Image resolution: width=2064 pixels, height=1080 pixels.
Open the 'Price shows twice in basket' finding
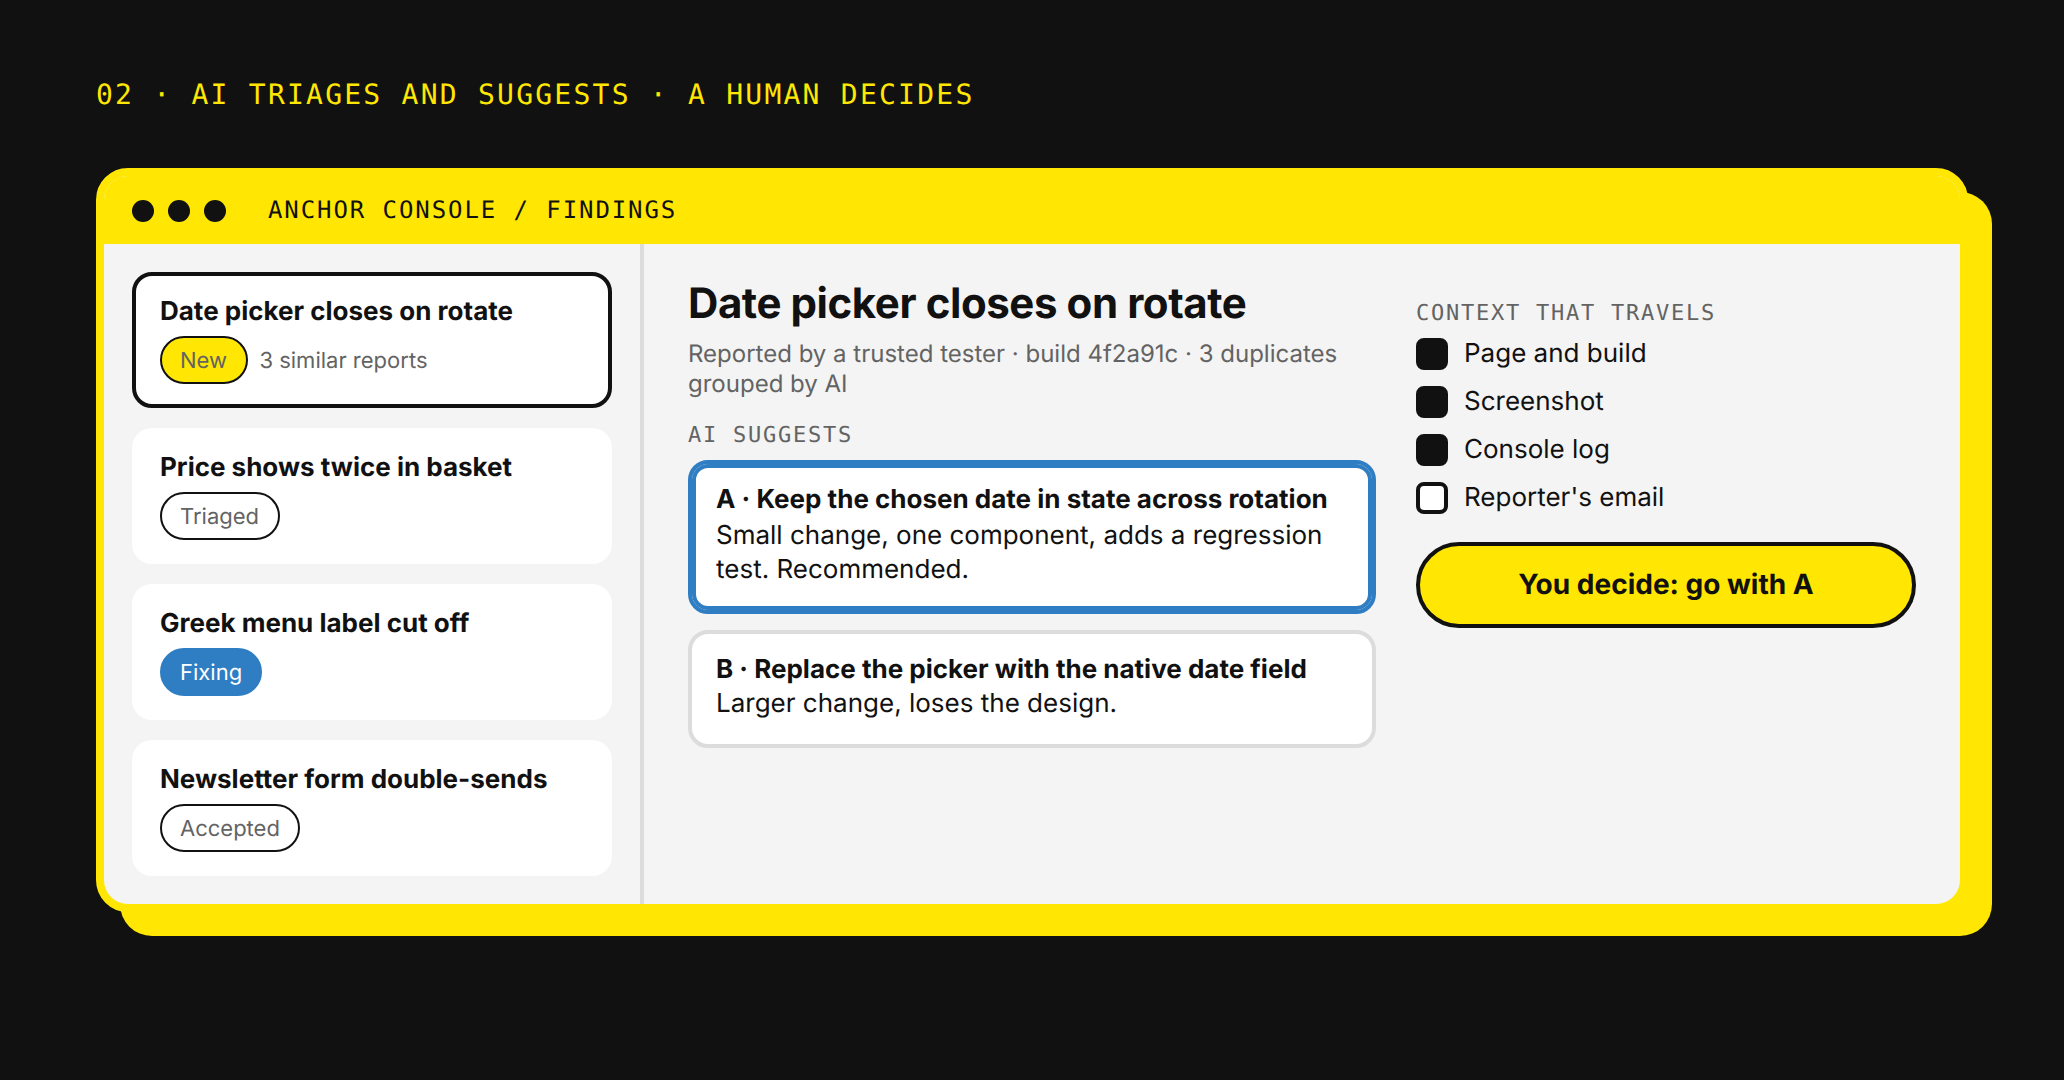point(371,496)
